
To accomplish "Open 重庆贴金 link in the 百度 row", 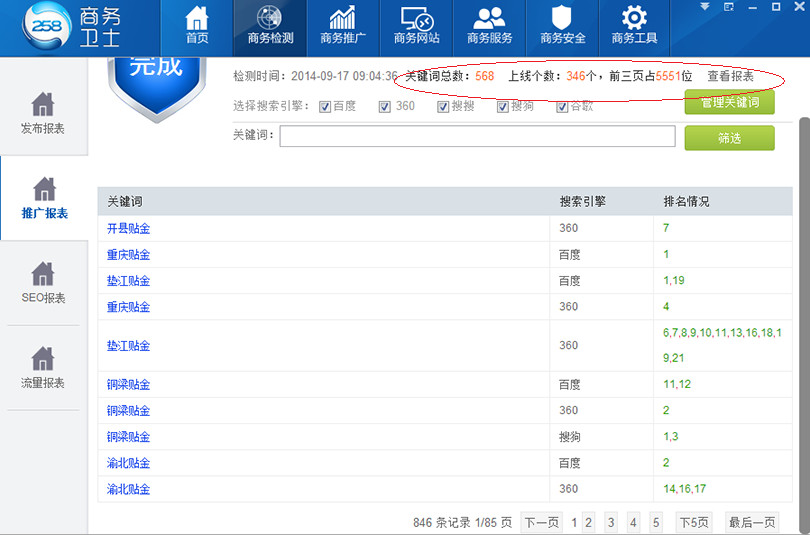I will coord(128,255).
